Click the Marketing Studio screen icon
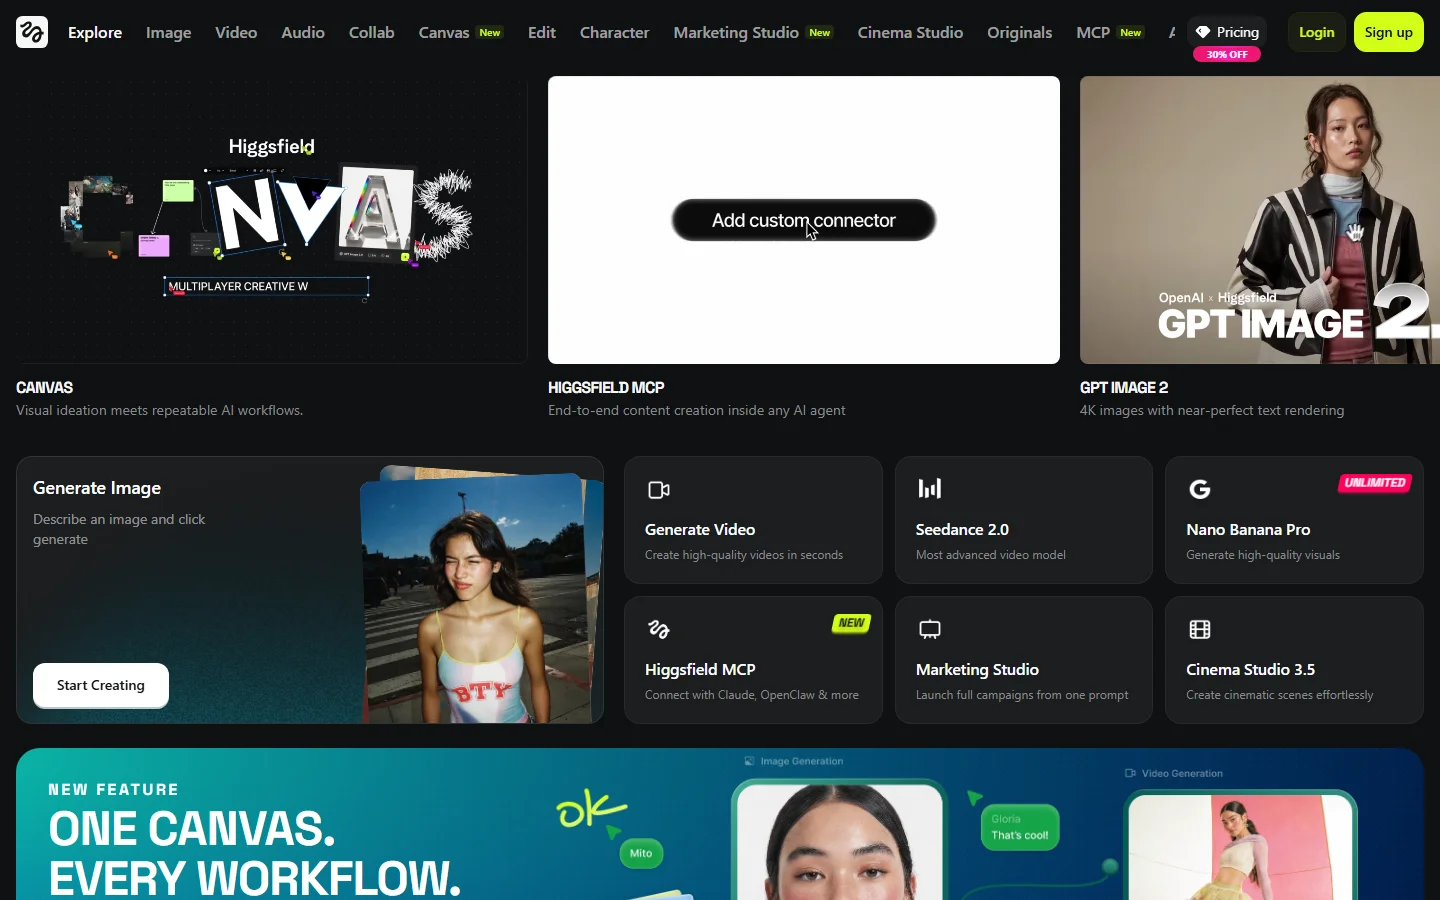 tap(929, 629)
